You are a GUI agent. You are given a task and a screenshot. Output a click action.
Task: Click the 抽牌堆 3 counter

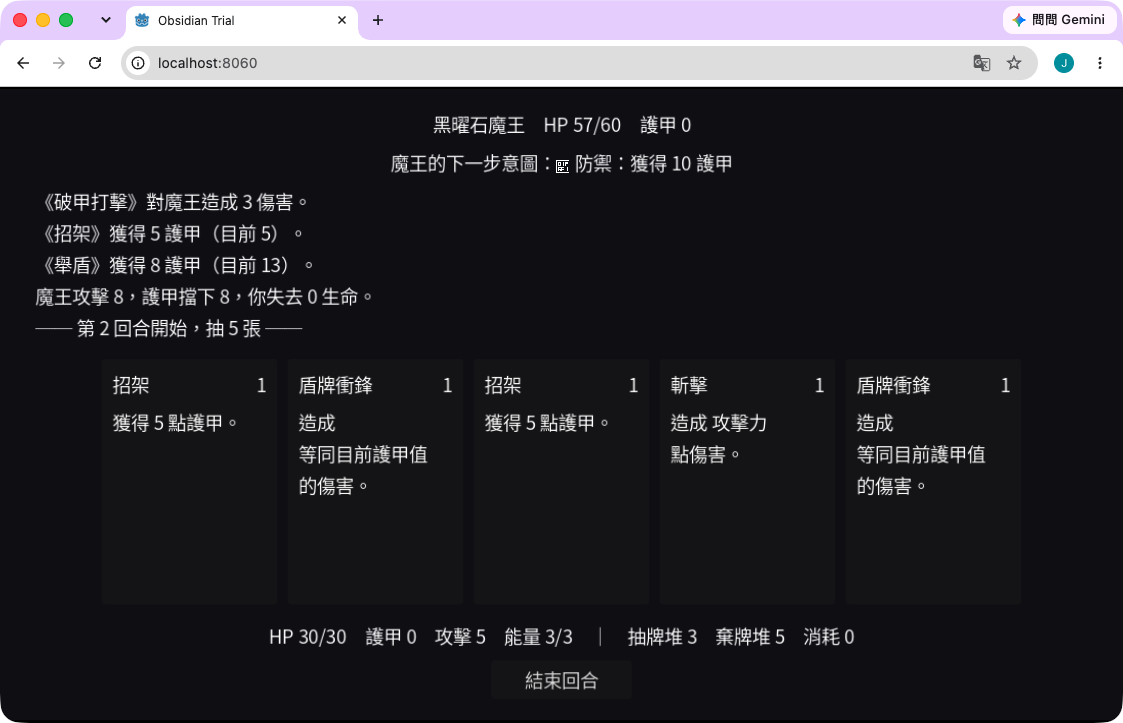(662, 637)
